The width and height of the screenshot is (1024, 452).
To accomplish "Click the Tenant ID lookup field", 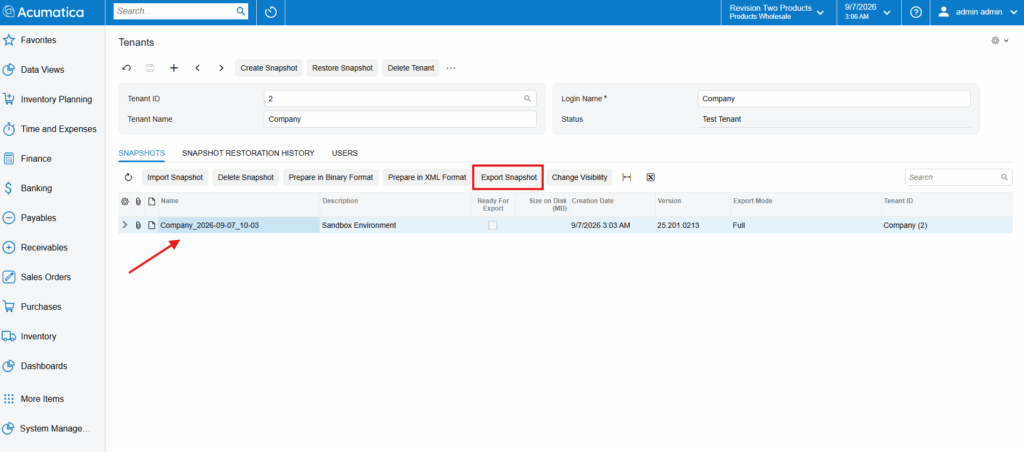I will 400,99.
